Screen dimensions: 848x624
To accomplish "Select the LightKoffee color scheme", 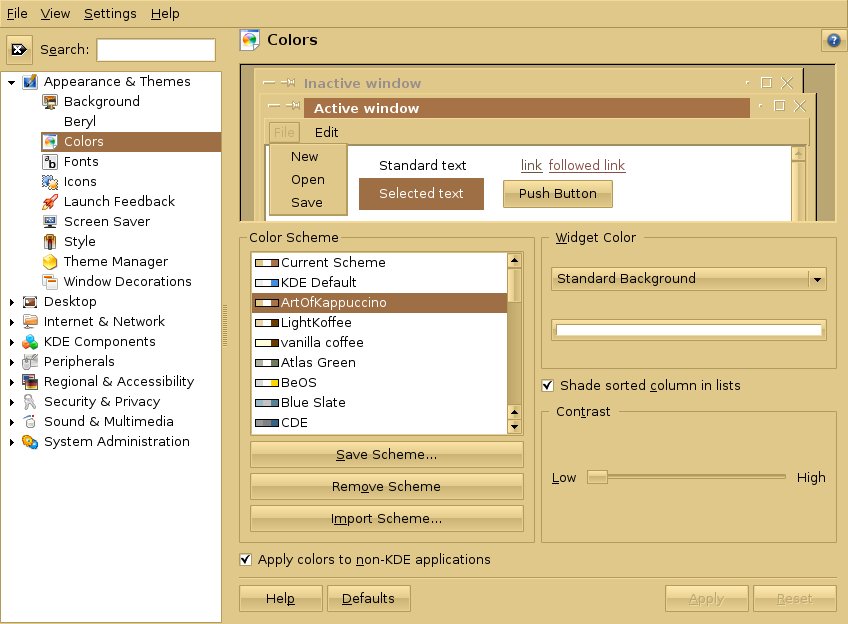I will point(380,323).
